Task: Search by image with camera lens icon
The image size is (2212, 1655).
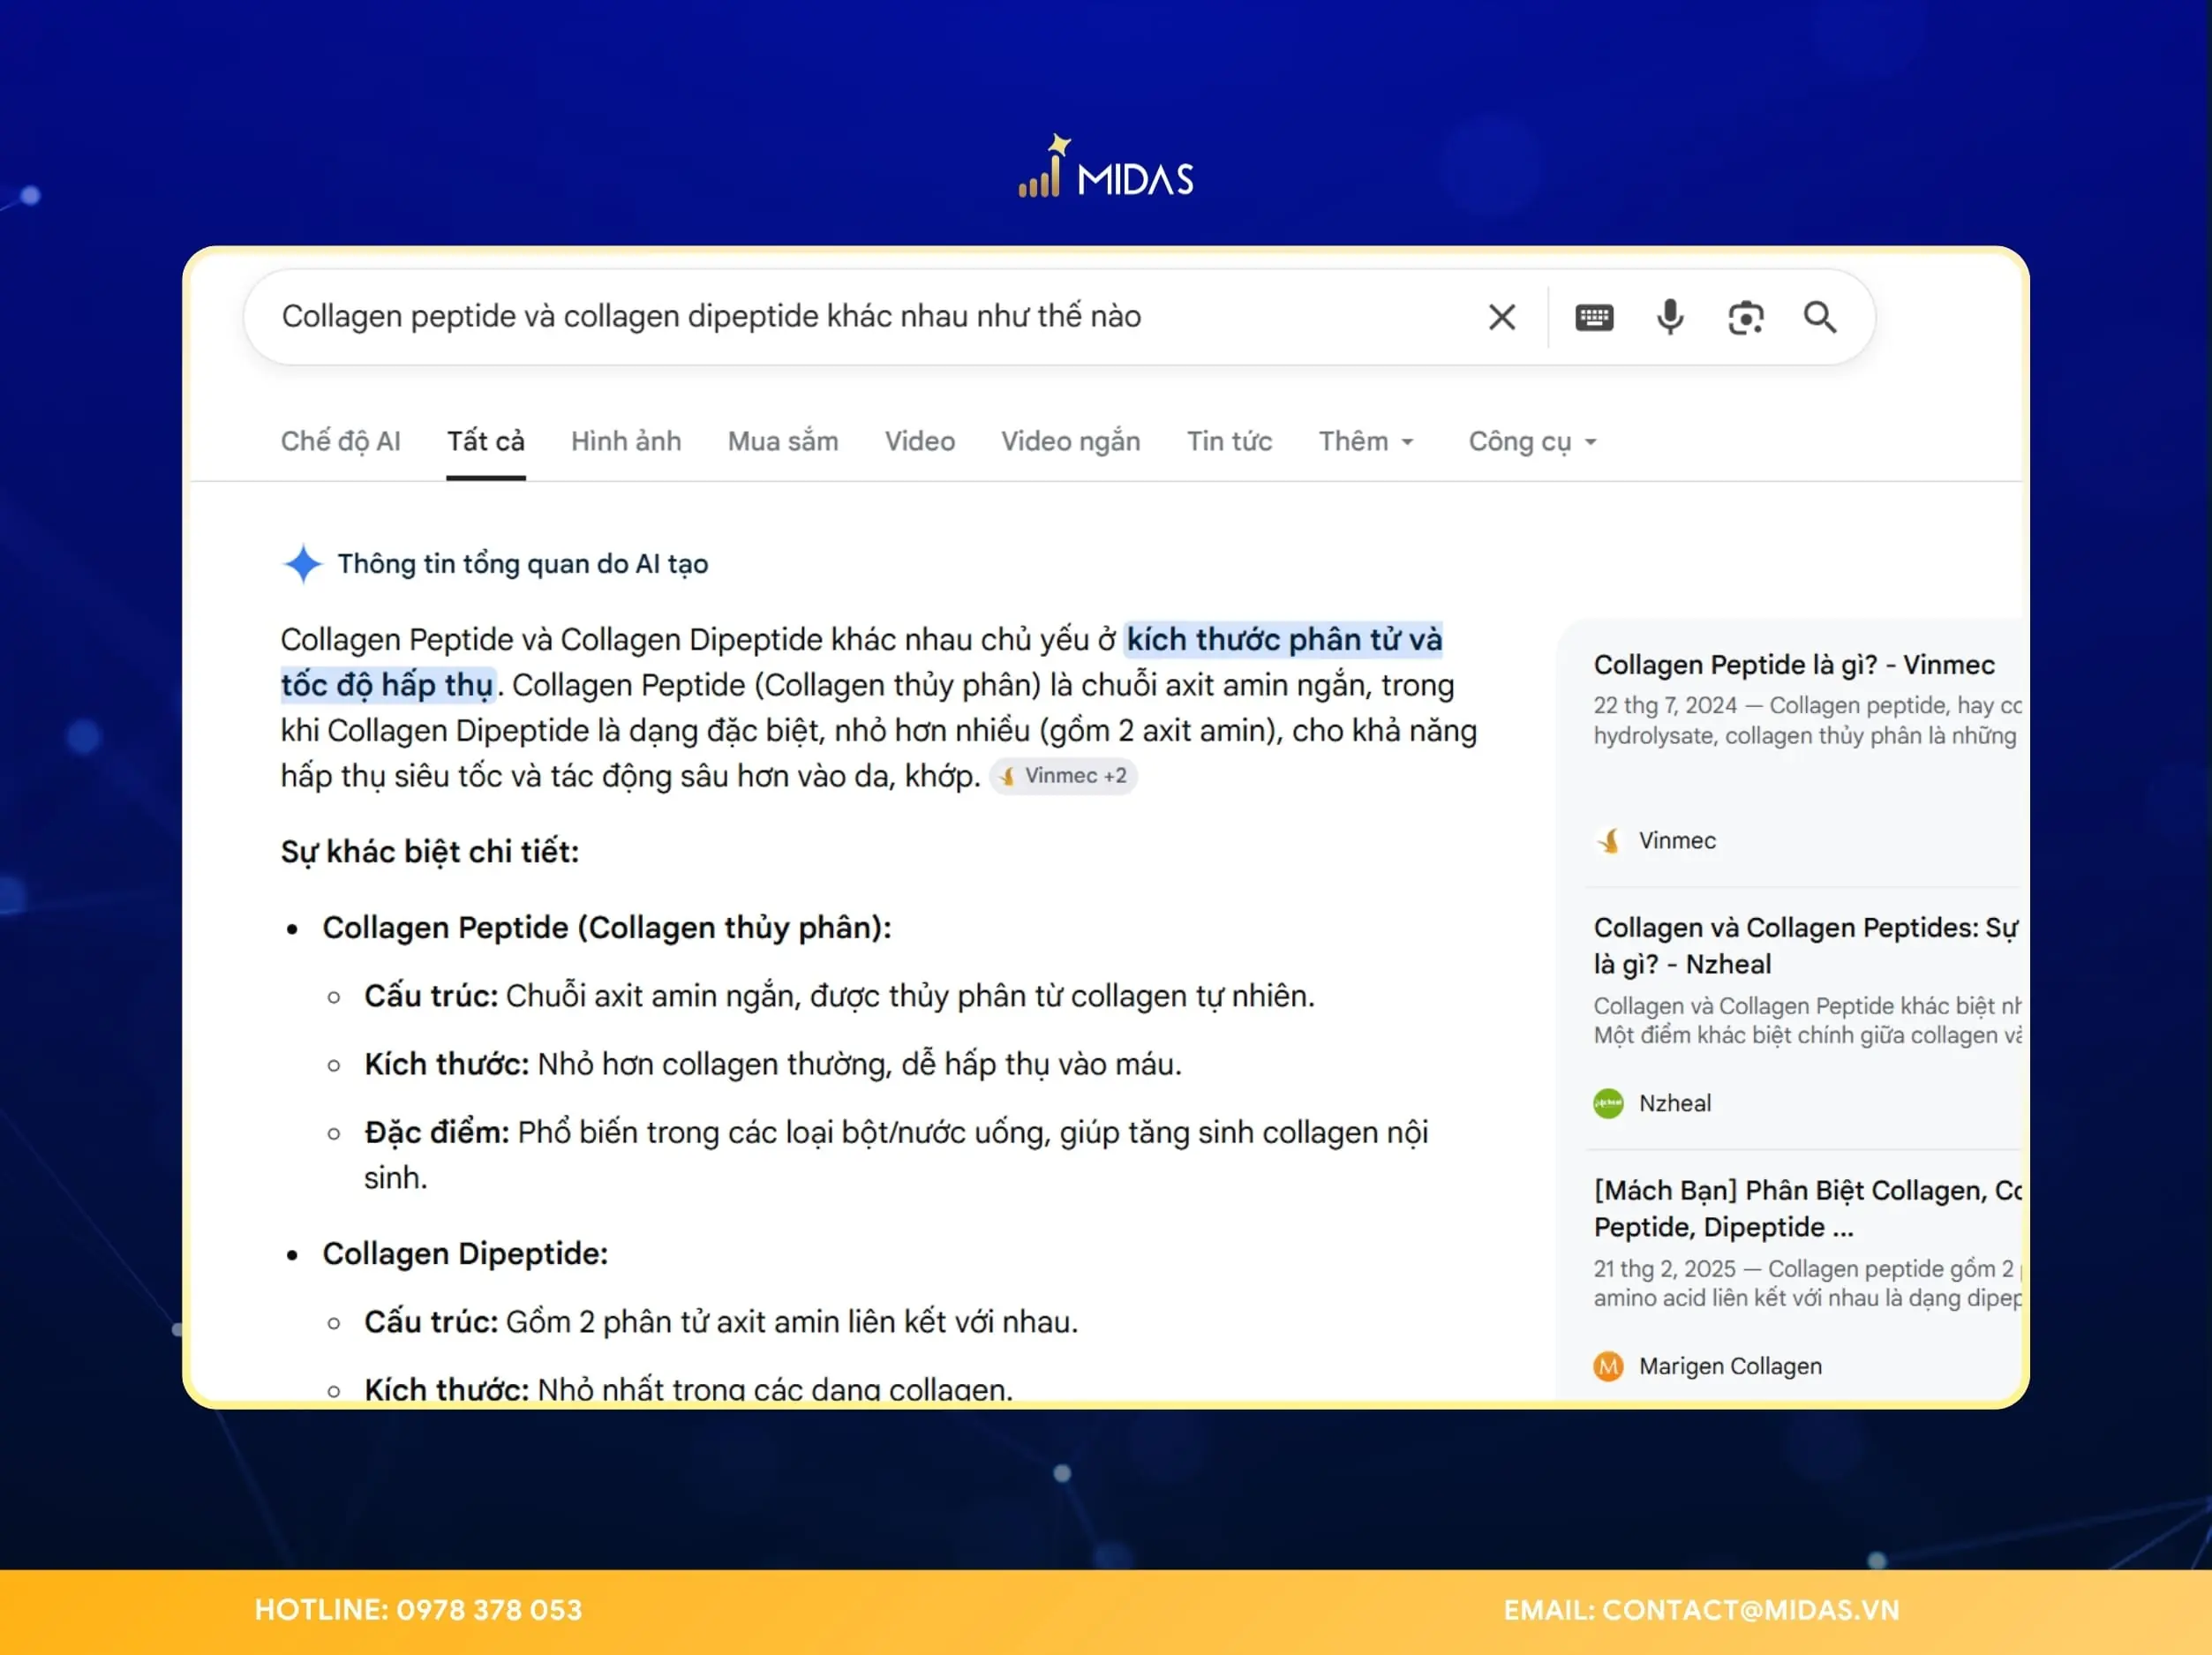Action: (x=1745, y=317)
